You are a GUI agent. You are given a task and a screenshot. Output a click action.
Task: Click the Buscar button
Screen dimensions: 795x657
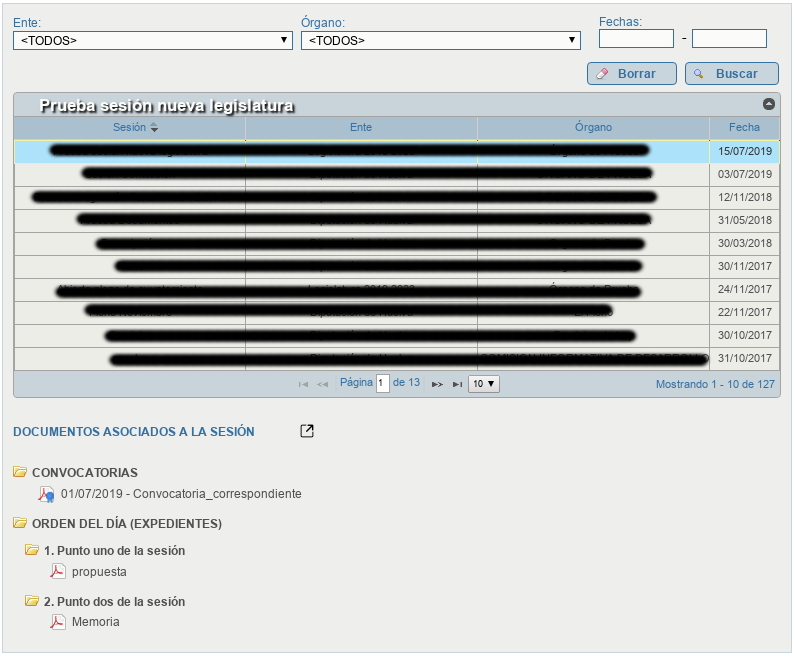tap(732, 74)
